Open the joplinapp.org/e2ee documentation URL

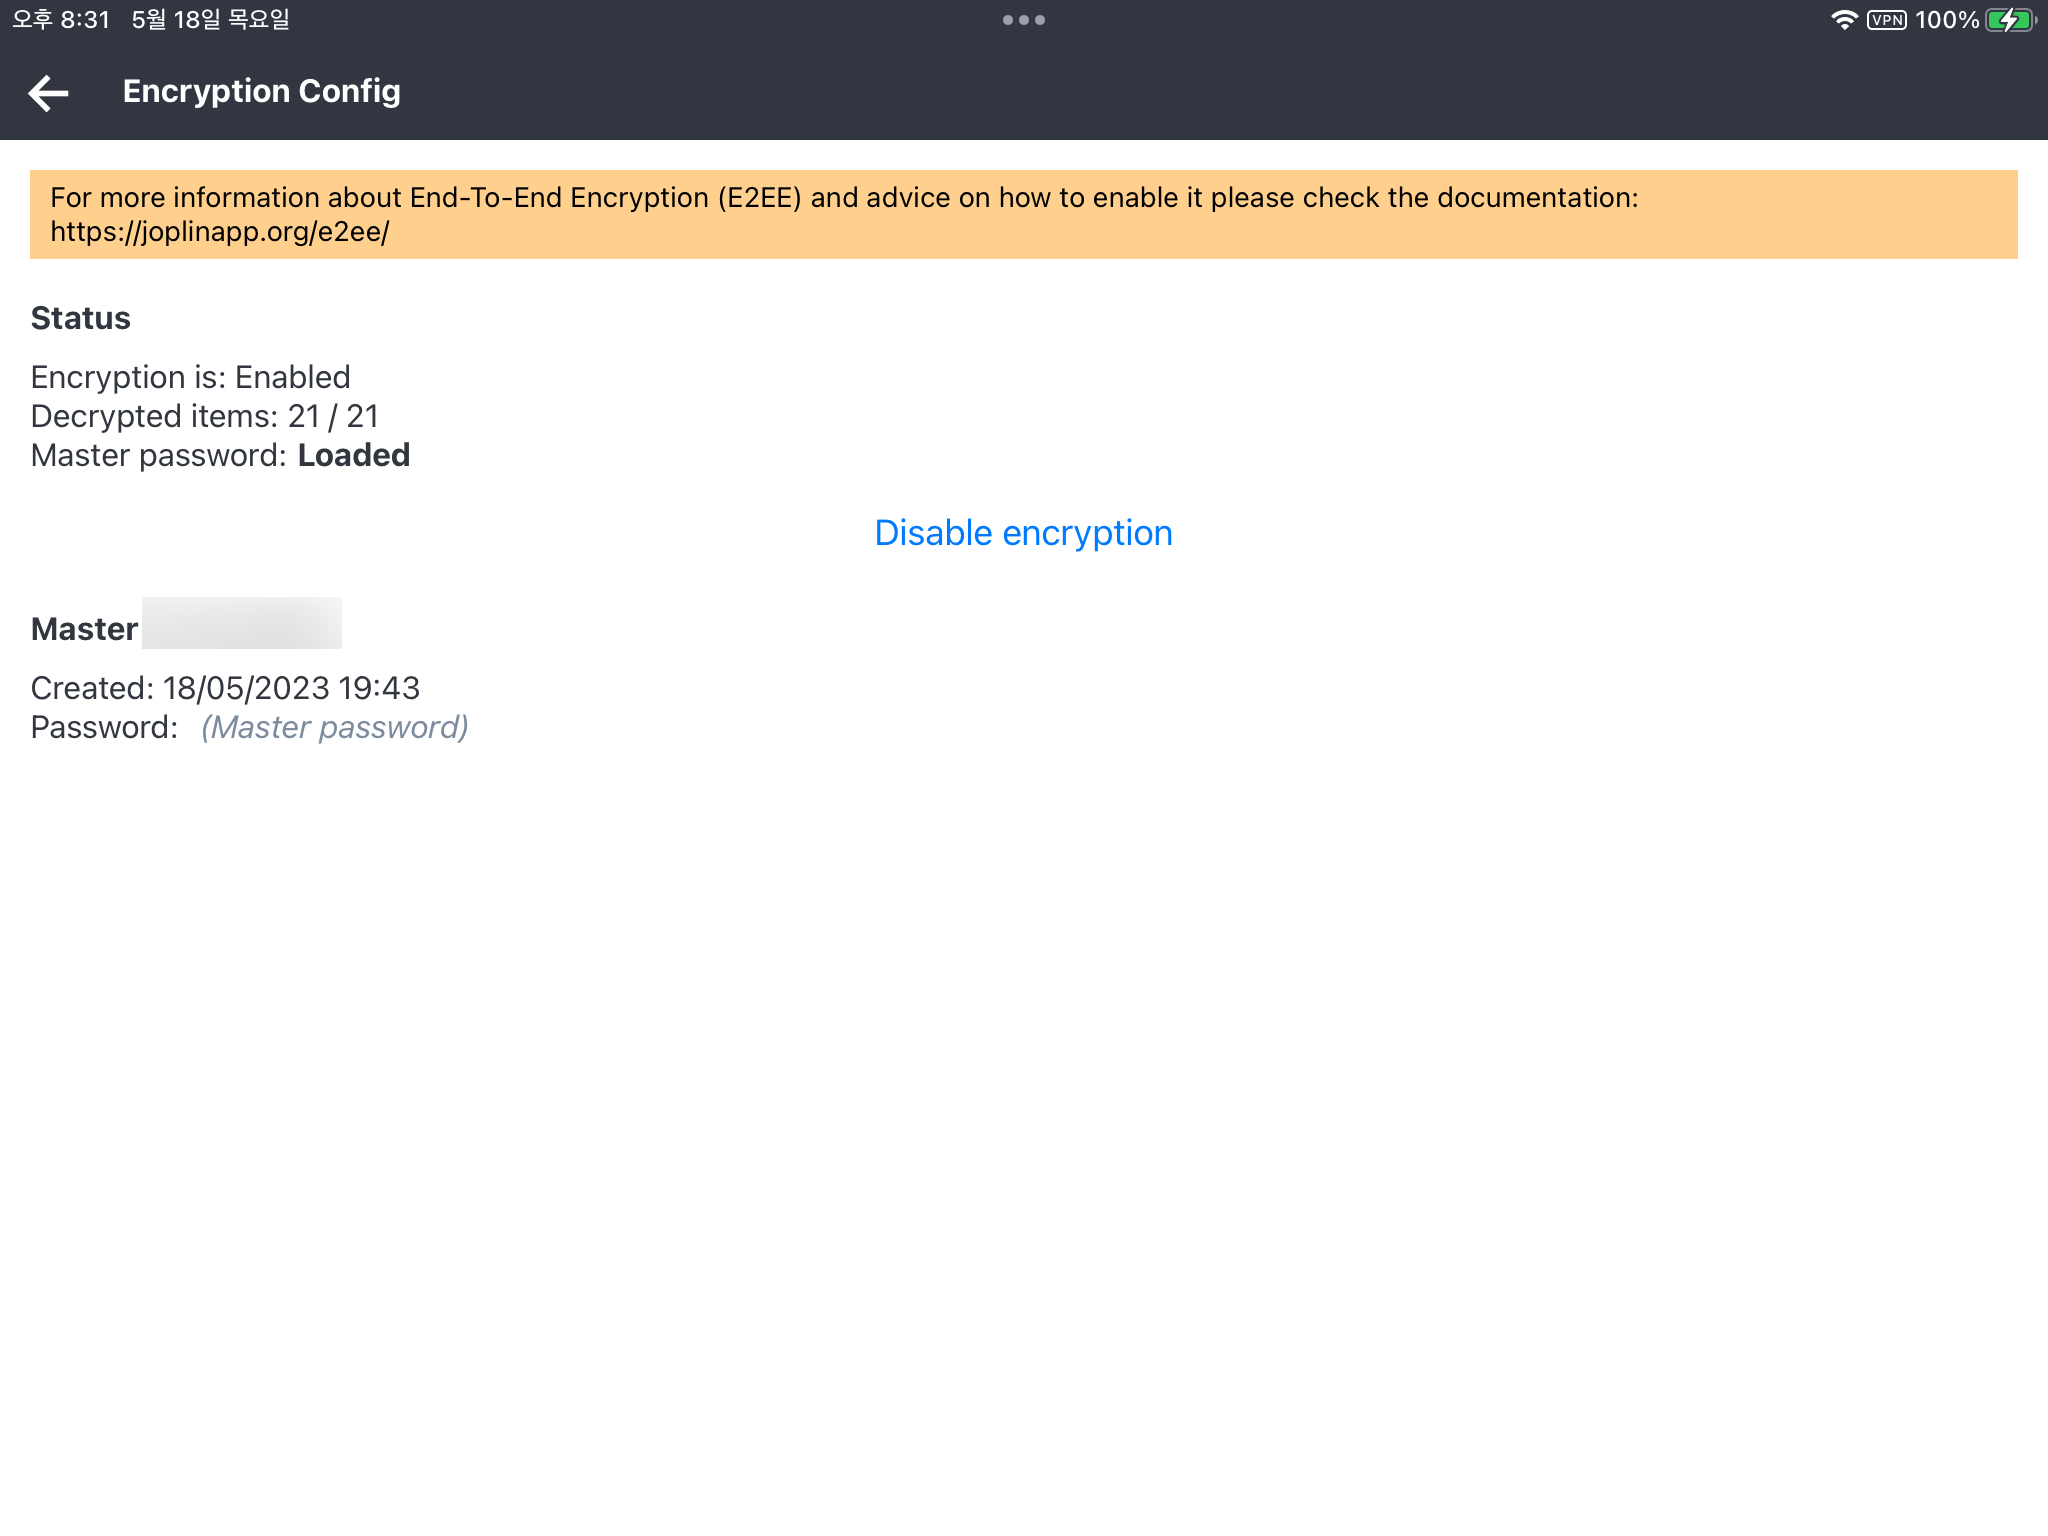(220, 232)
